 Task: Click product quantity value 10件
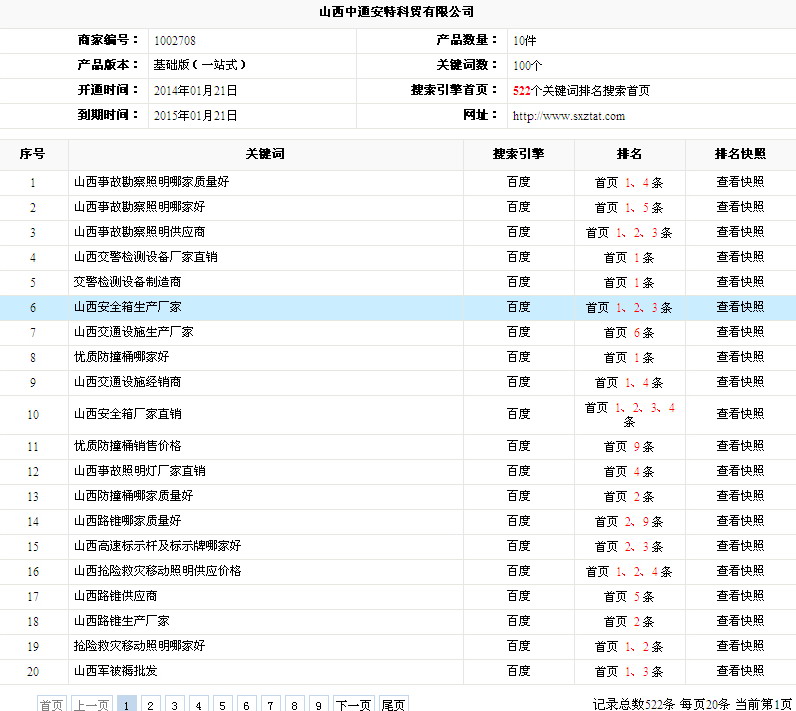click(524, 41)
